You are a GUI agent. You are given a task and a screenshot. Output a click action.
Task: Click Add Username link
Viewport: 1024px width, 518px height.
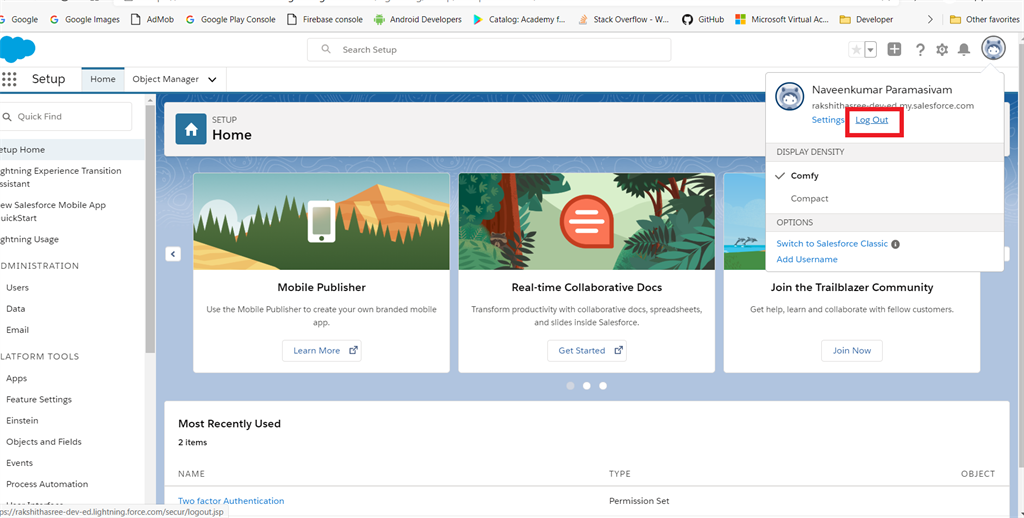tap(807, 259)
